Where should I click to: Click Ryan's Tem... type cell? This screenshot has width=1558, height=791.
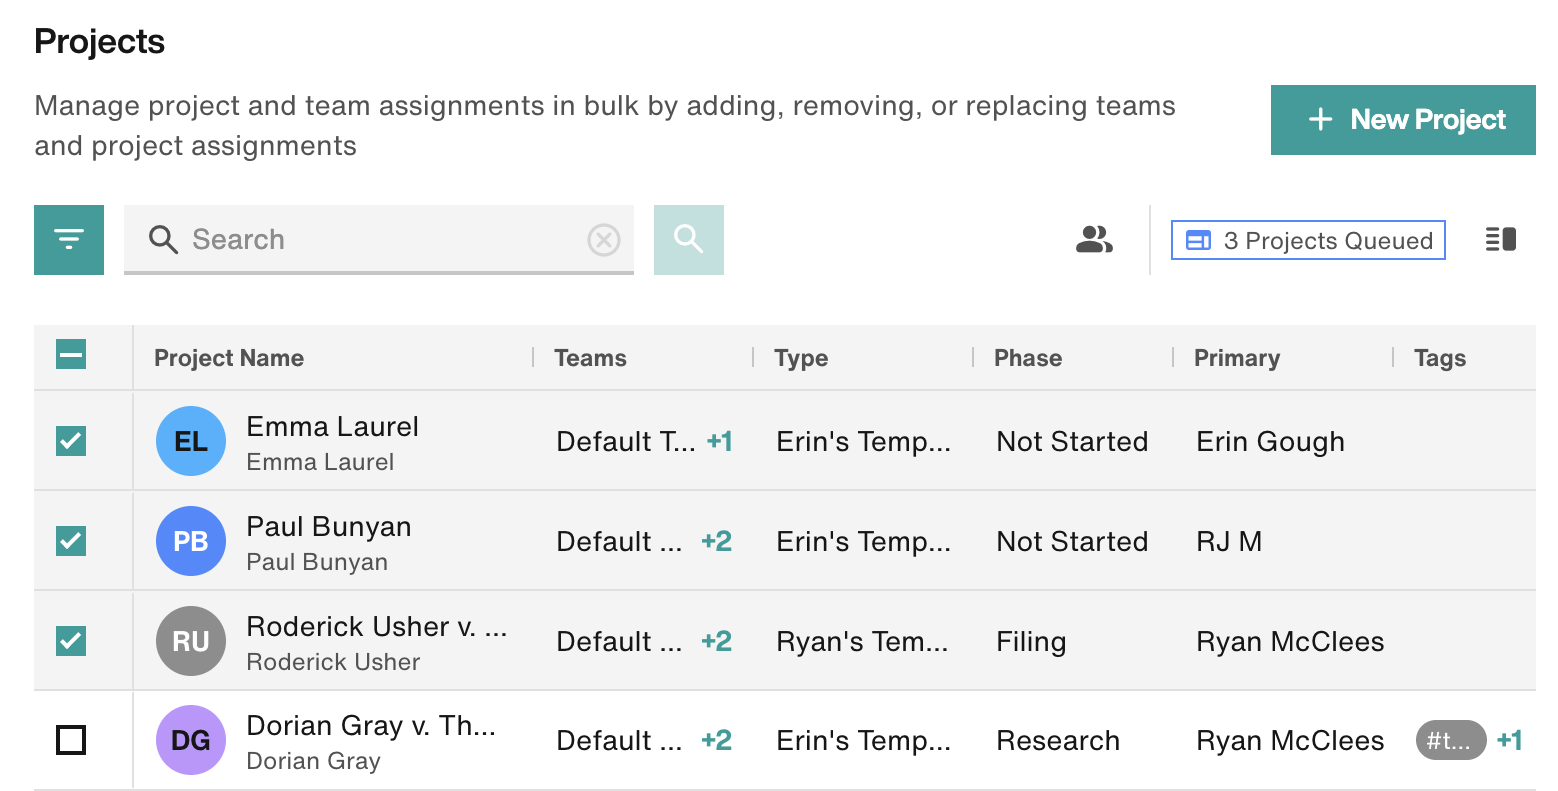(x=862, y=642)
